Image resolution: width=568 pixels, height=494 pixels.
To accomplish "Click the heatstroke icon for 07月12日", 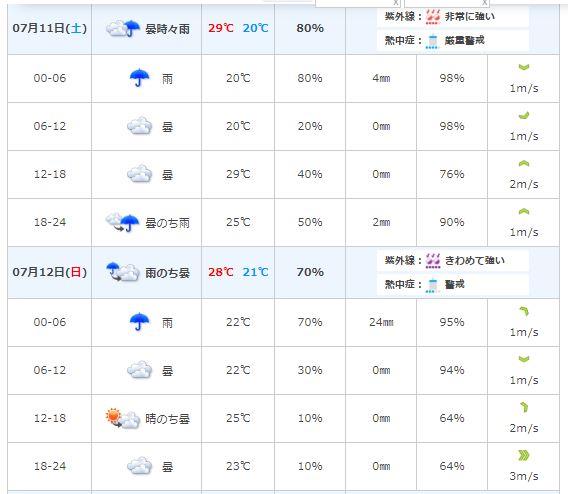I will click(x=432, y=285).
